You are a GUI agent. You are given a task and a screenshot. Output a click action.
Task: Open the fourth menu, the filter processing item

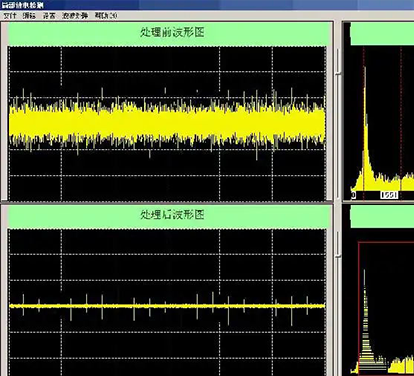75,16
